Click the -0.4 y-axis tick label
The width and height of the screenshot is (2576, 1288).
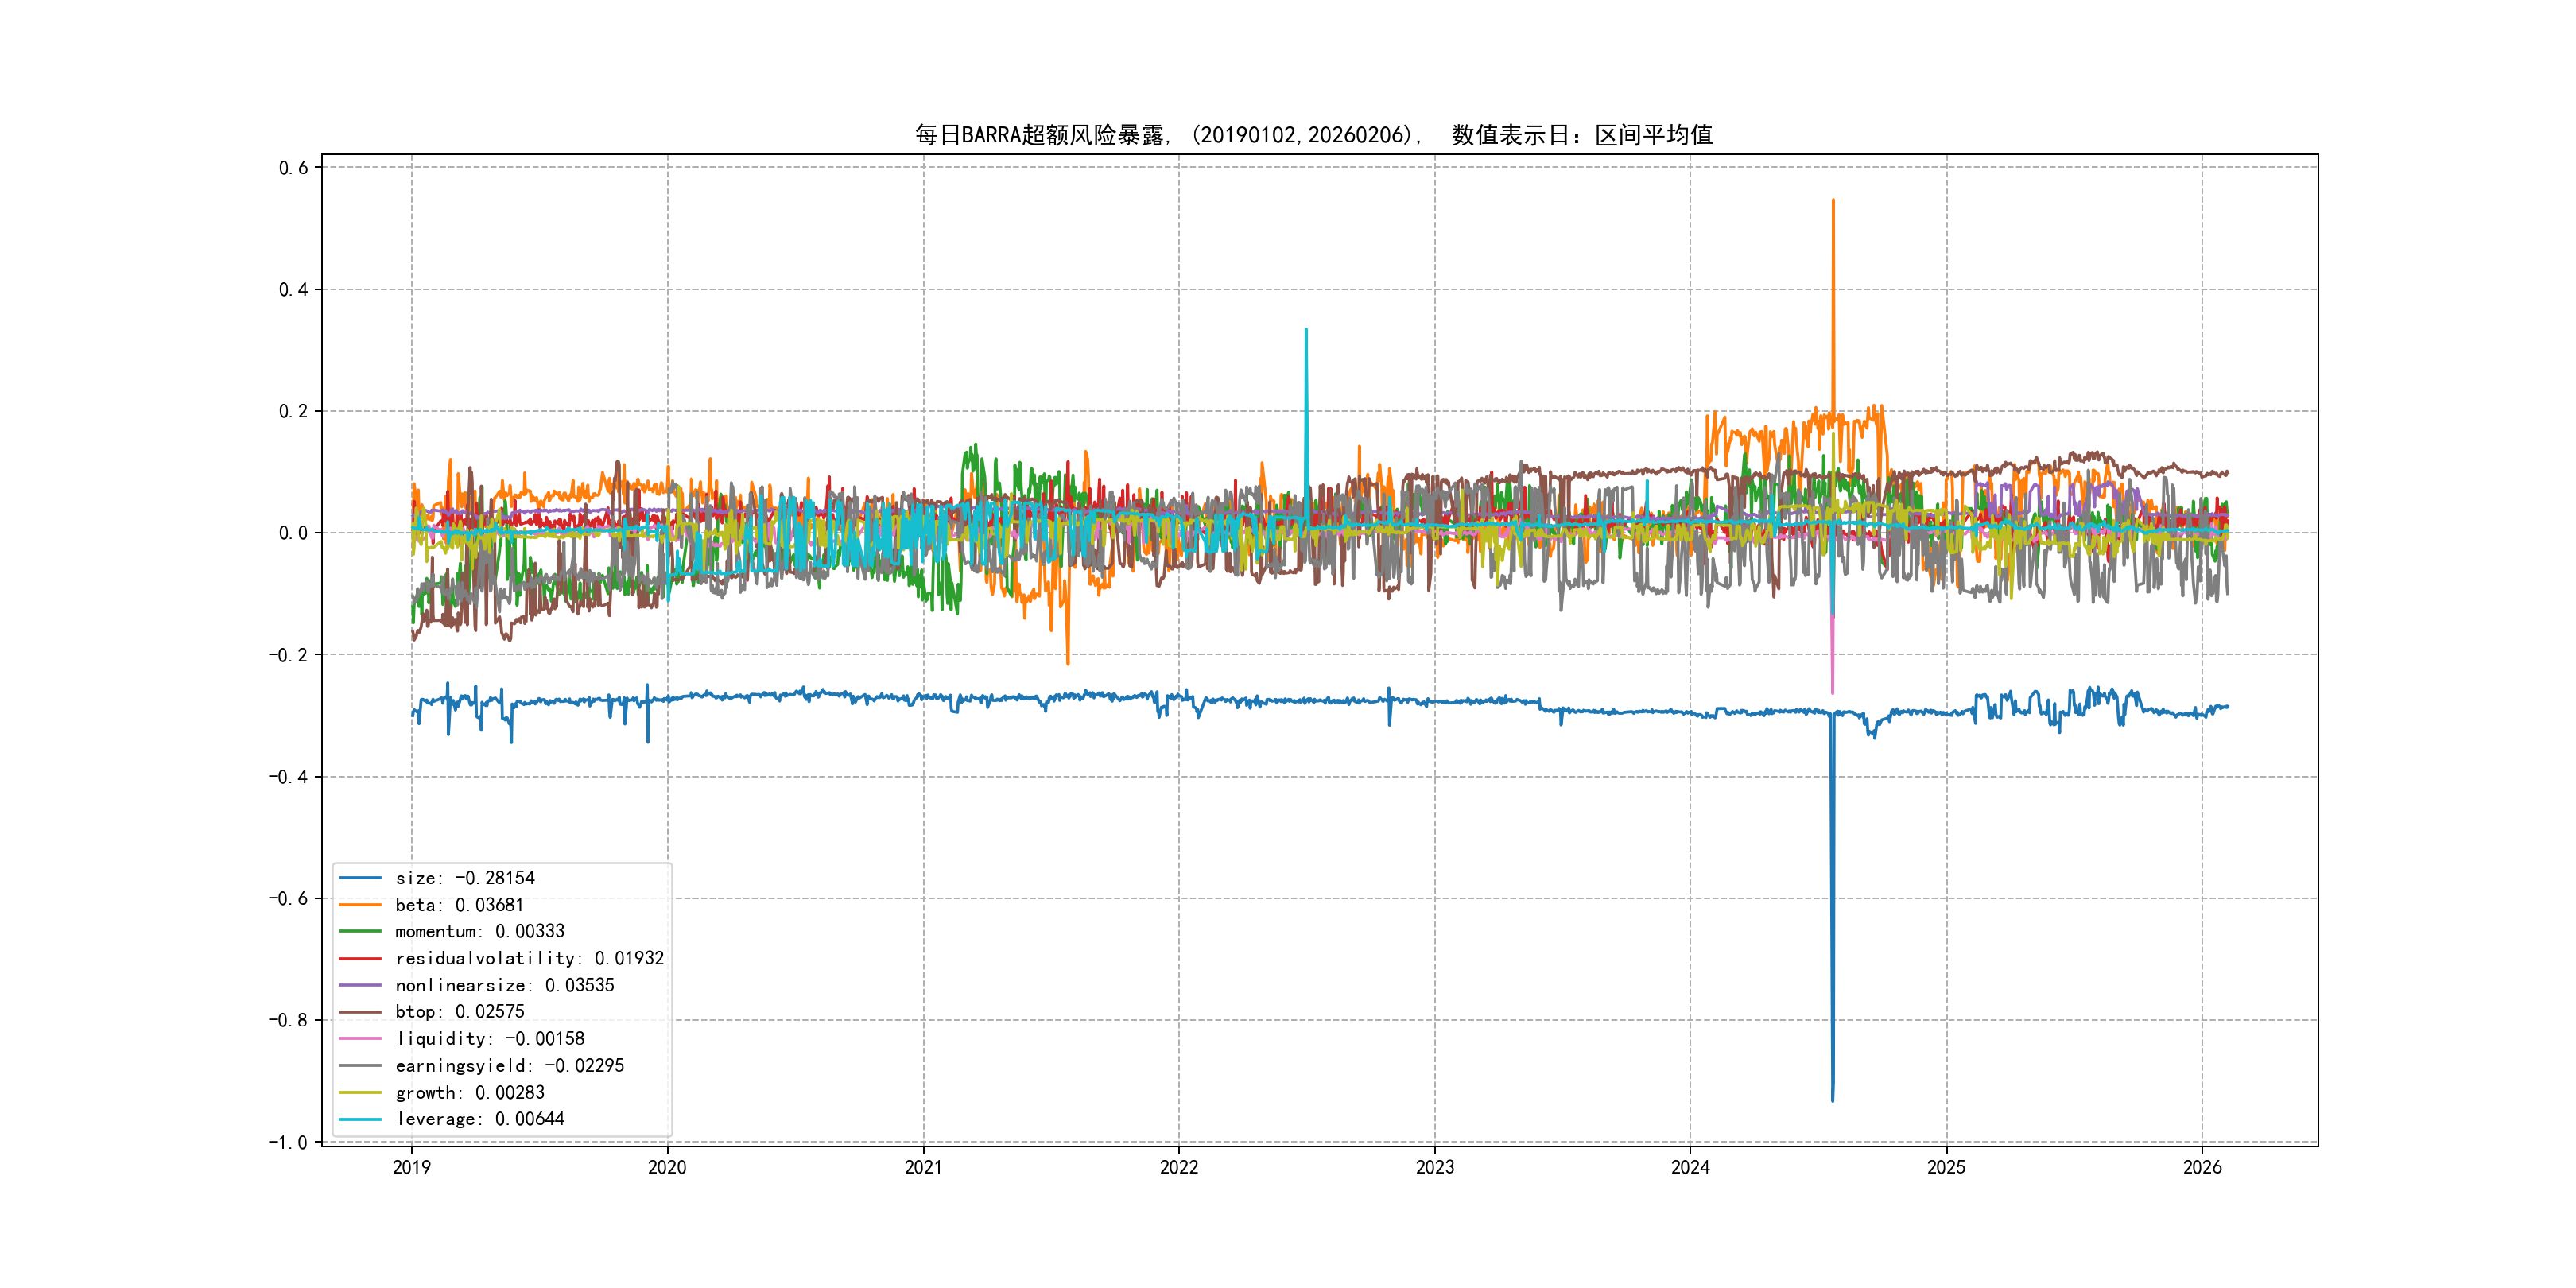click(288, 777)
